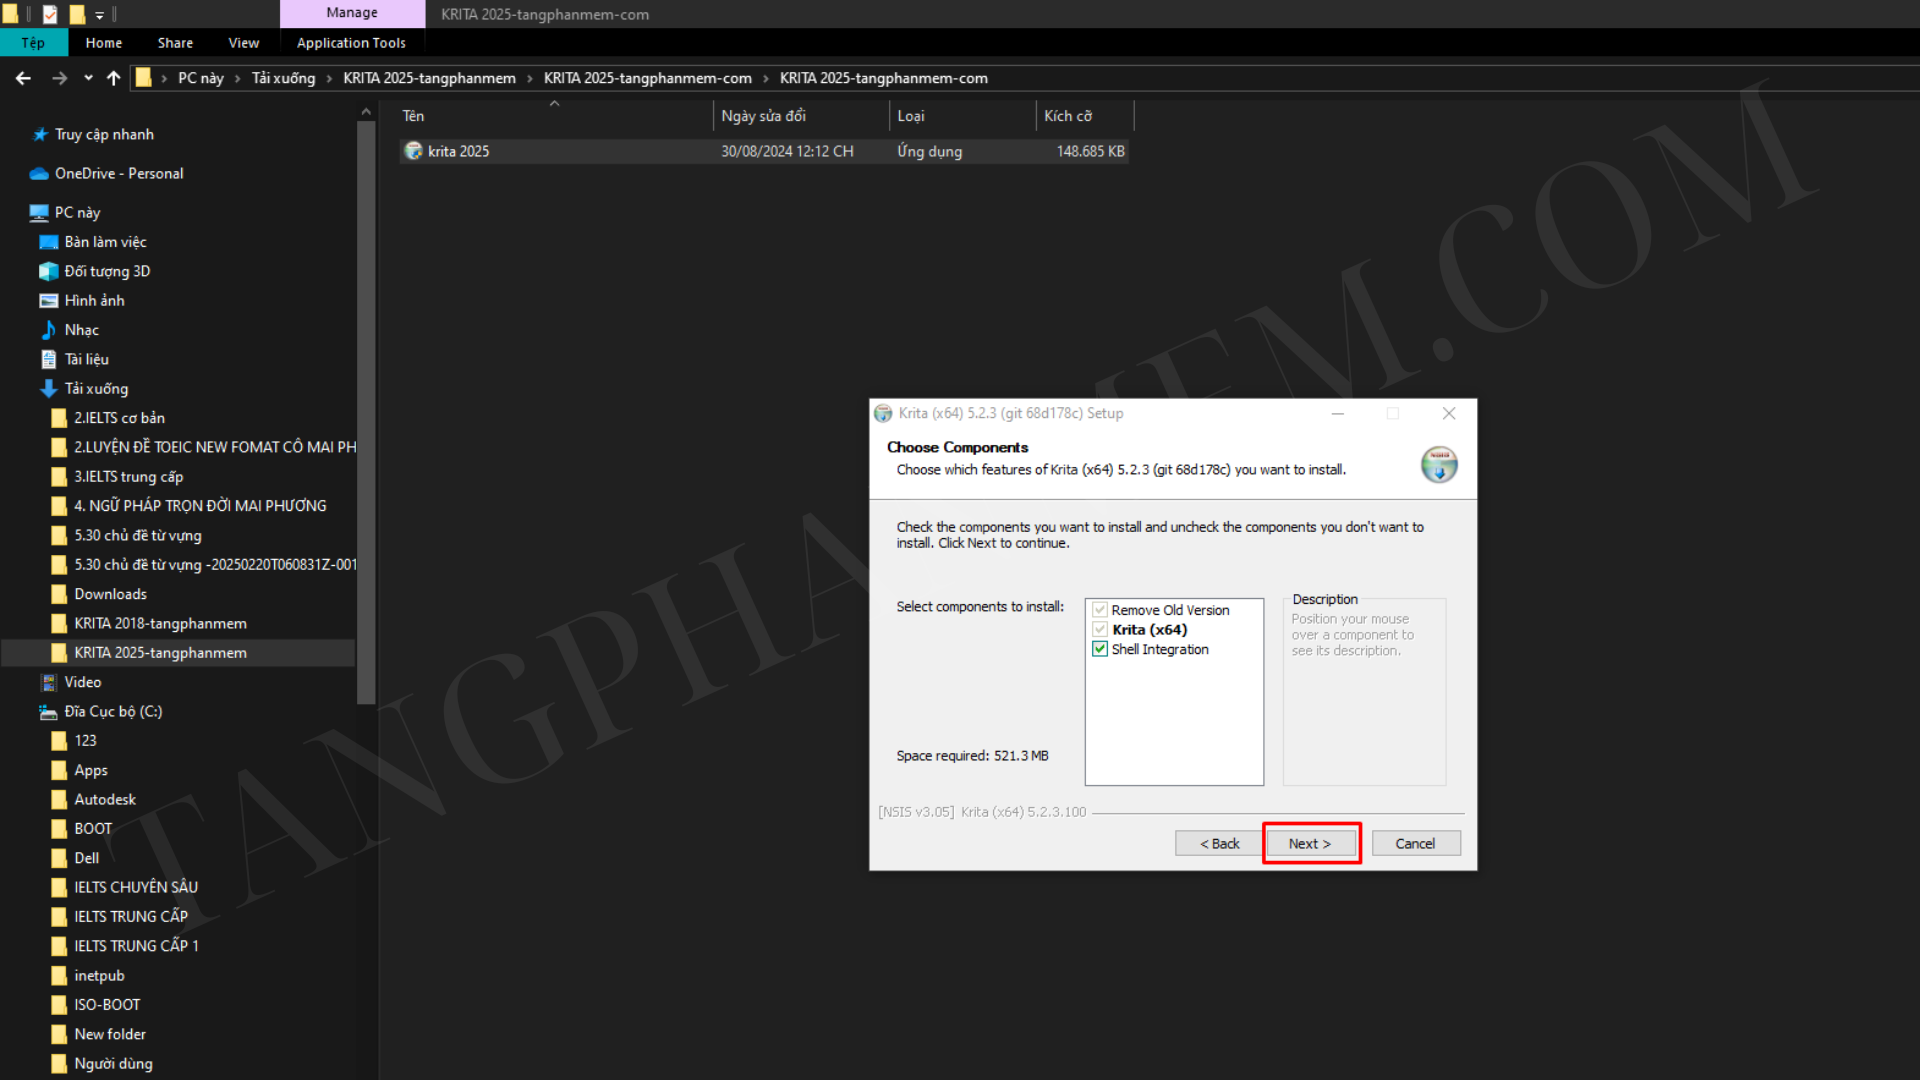Expand Customize Quick Access Toolbar dropdown
The width and height of the screenshot is (1920, 1080).
[x=99, y=15]
